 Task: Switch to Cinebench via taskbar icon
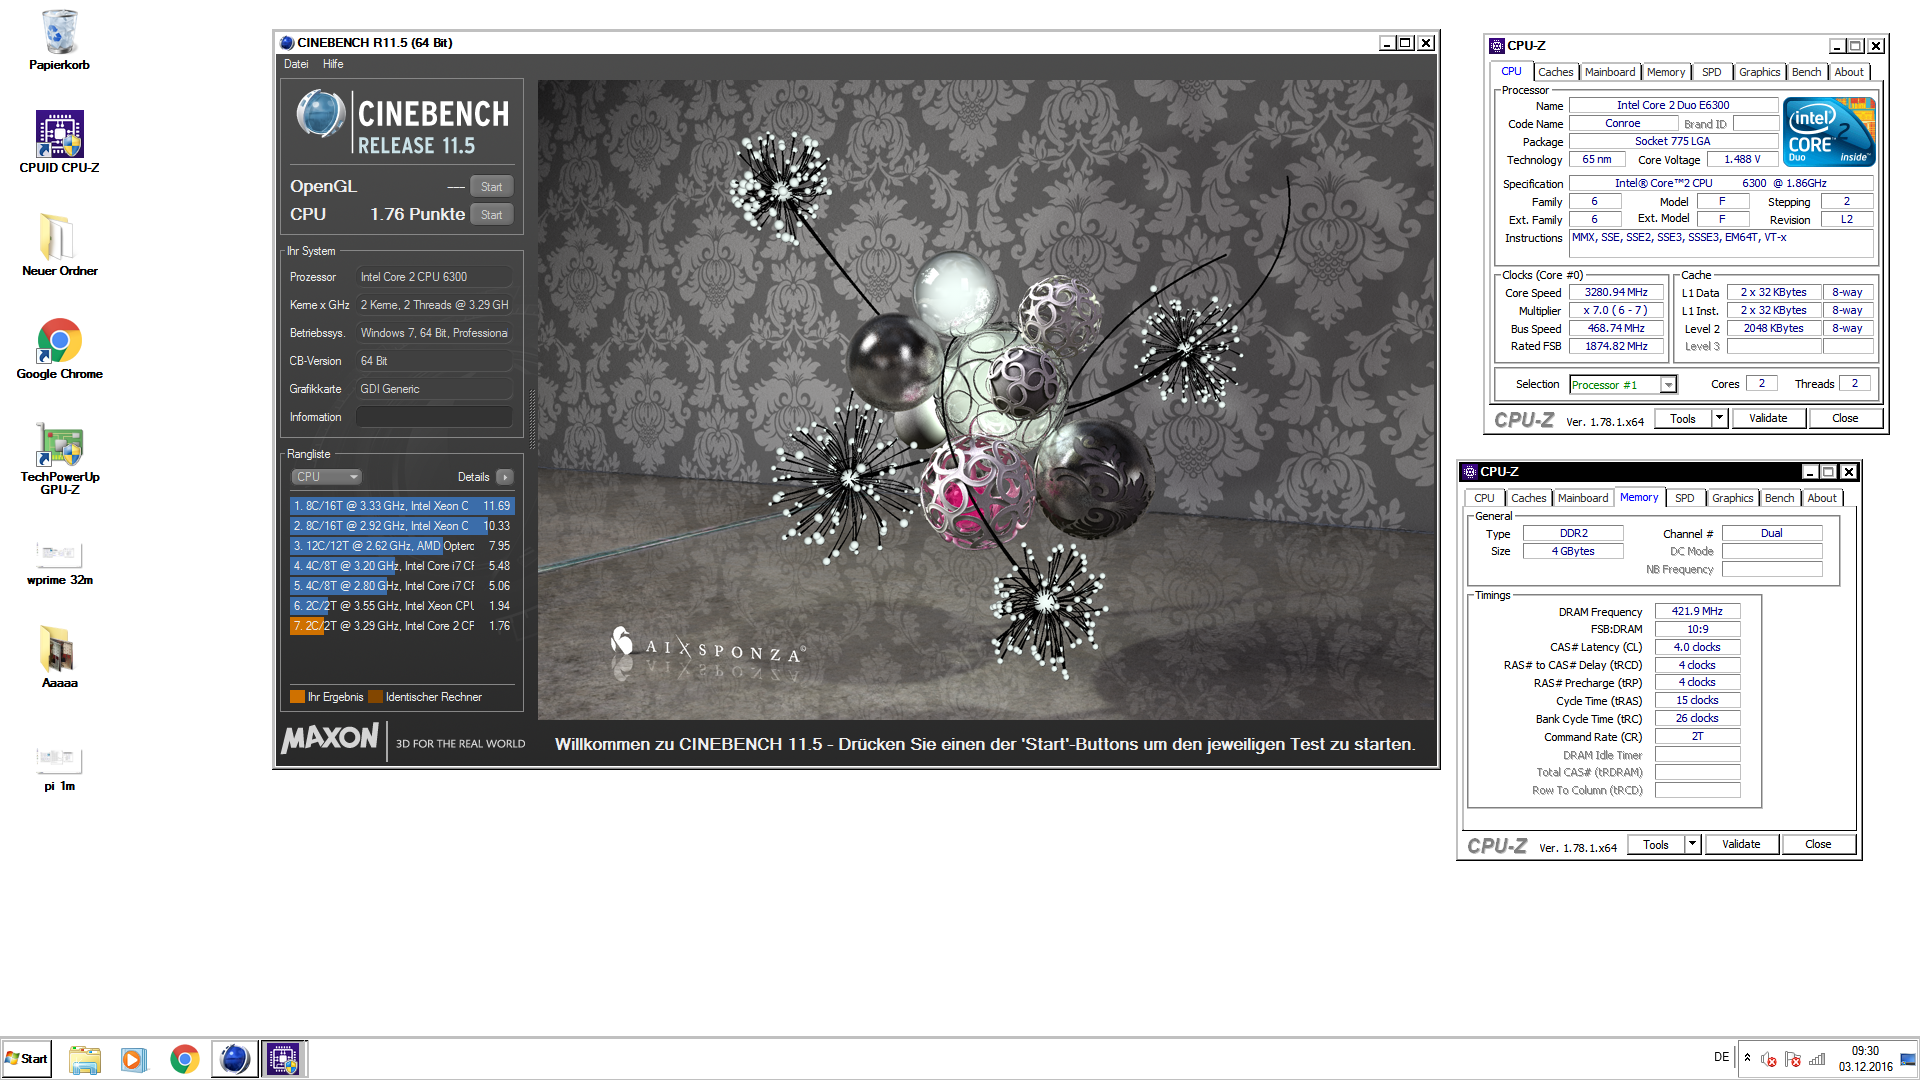click(234, 1059)
